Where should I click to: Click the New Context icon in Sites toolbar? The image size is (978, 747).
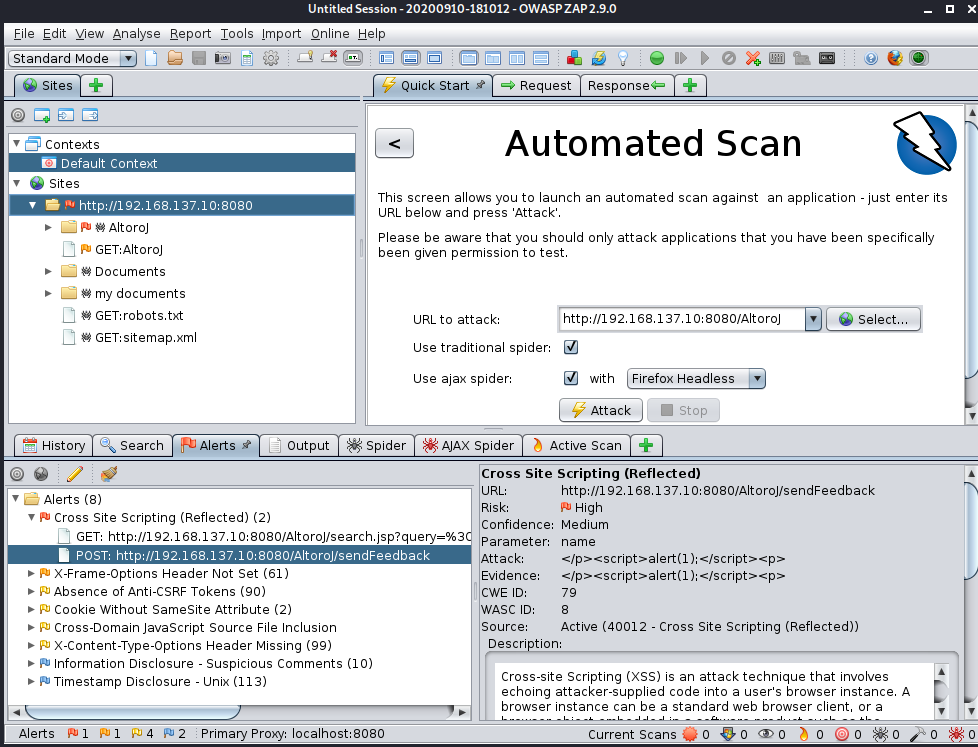pyautogui.click(x=42, y=115)
